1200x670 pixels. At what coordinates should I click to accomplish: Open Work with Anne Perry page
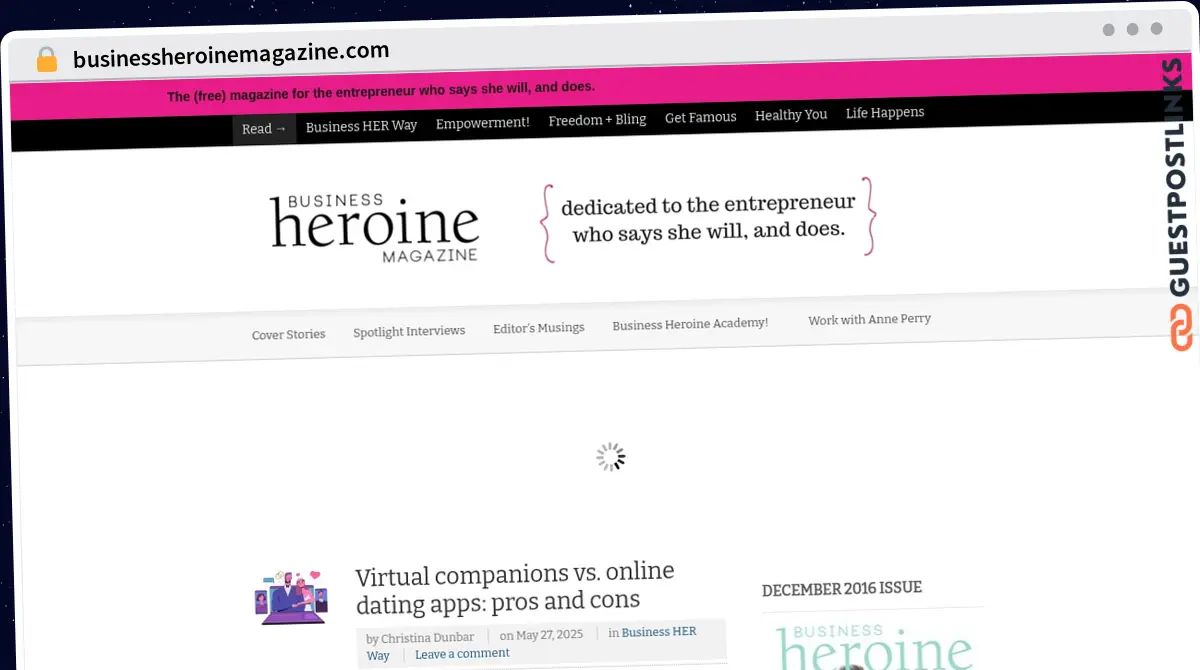(x=869, y=320)
